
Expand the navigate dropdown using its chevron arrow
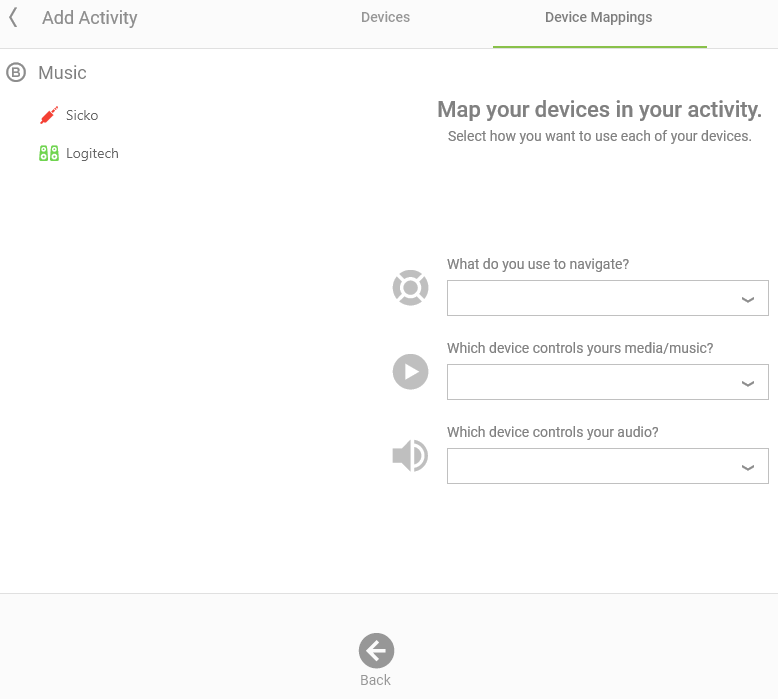(748, 299)
